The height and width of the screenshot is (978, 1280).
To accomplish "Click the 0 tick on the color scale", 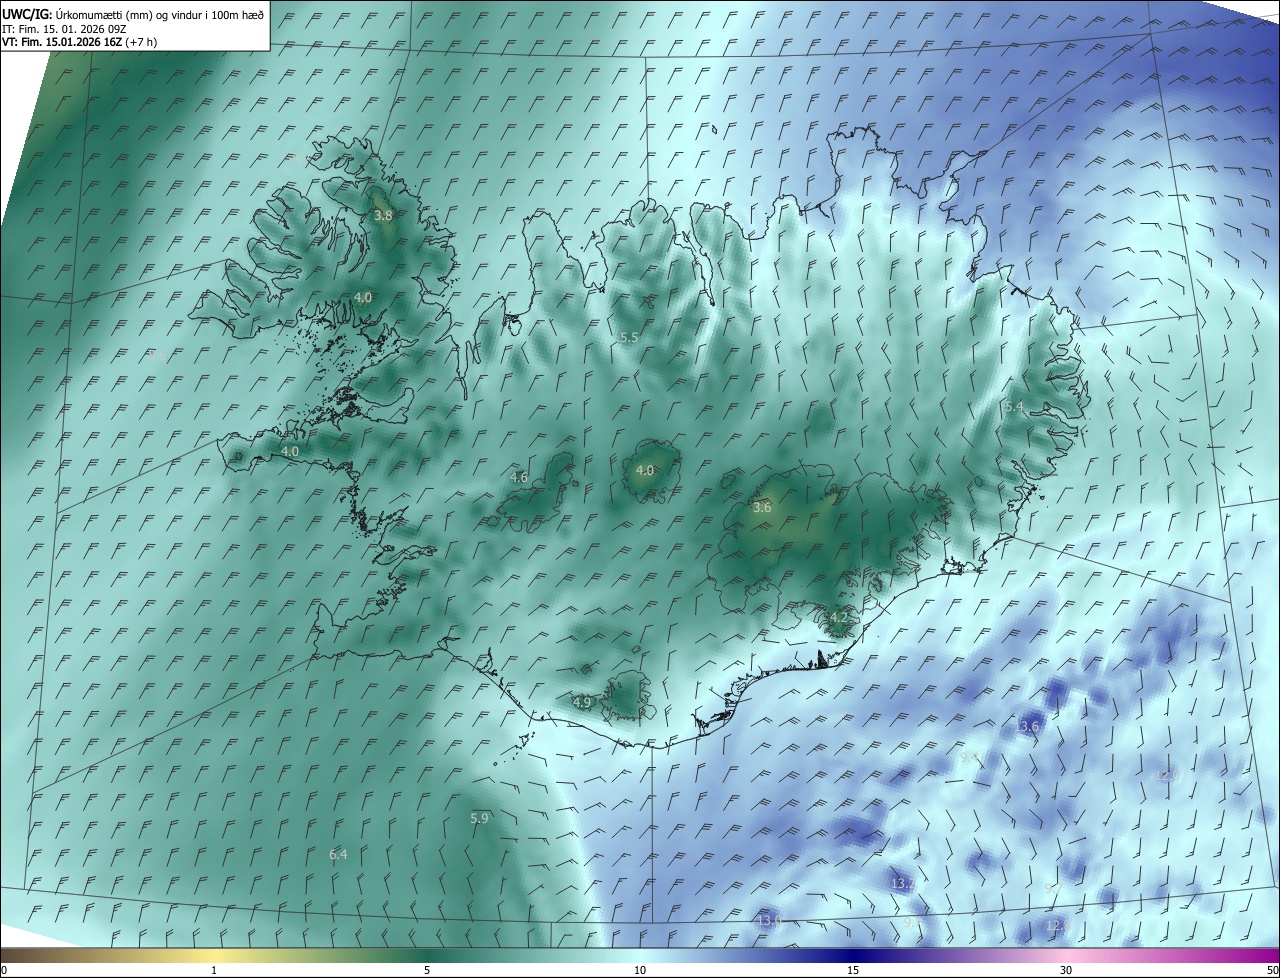I will point(4,970).
